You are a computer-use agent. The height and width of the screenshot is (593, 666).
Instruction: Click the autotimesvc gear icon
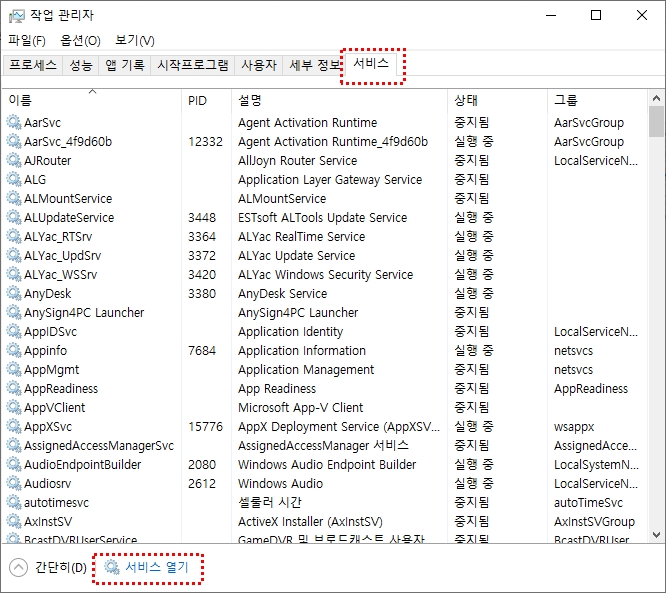[14, 503]
